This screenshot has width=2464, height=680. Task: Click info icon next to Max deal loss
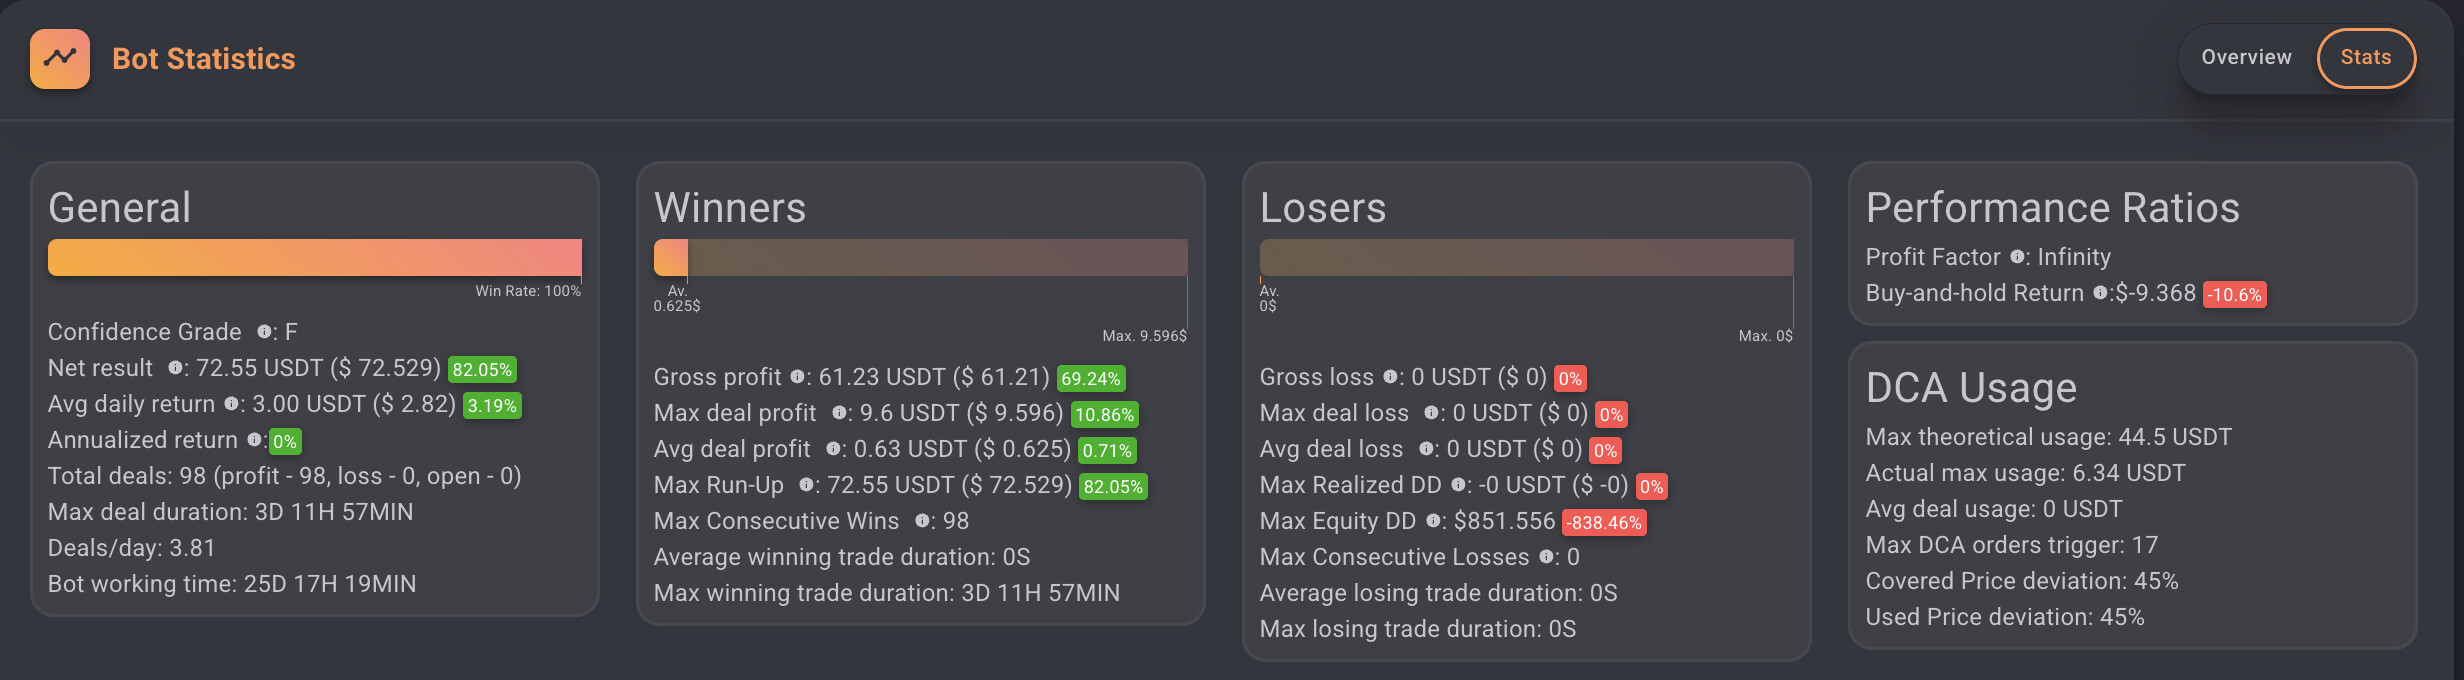click(x=1431, y=413)
